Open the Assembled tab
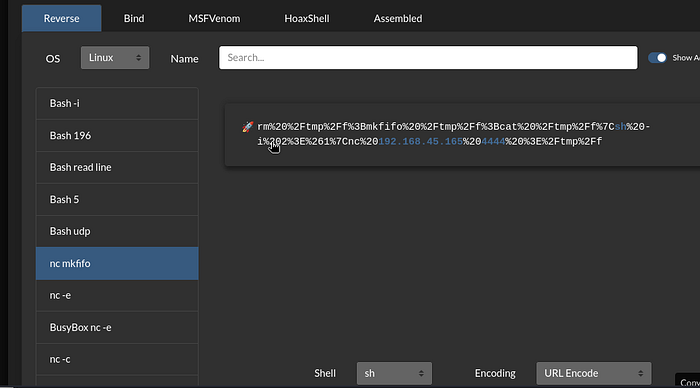The height and width of the screenshot is (388, 700). click(398, 18)
